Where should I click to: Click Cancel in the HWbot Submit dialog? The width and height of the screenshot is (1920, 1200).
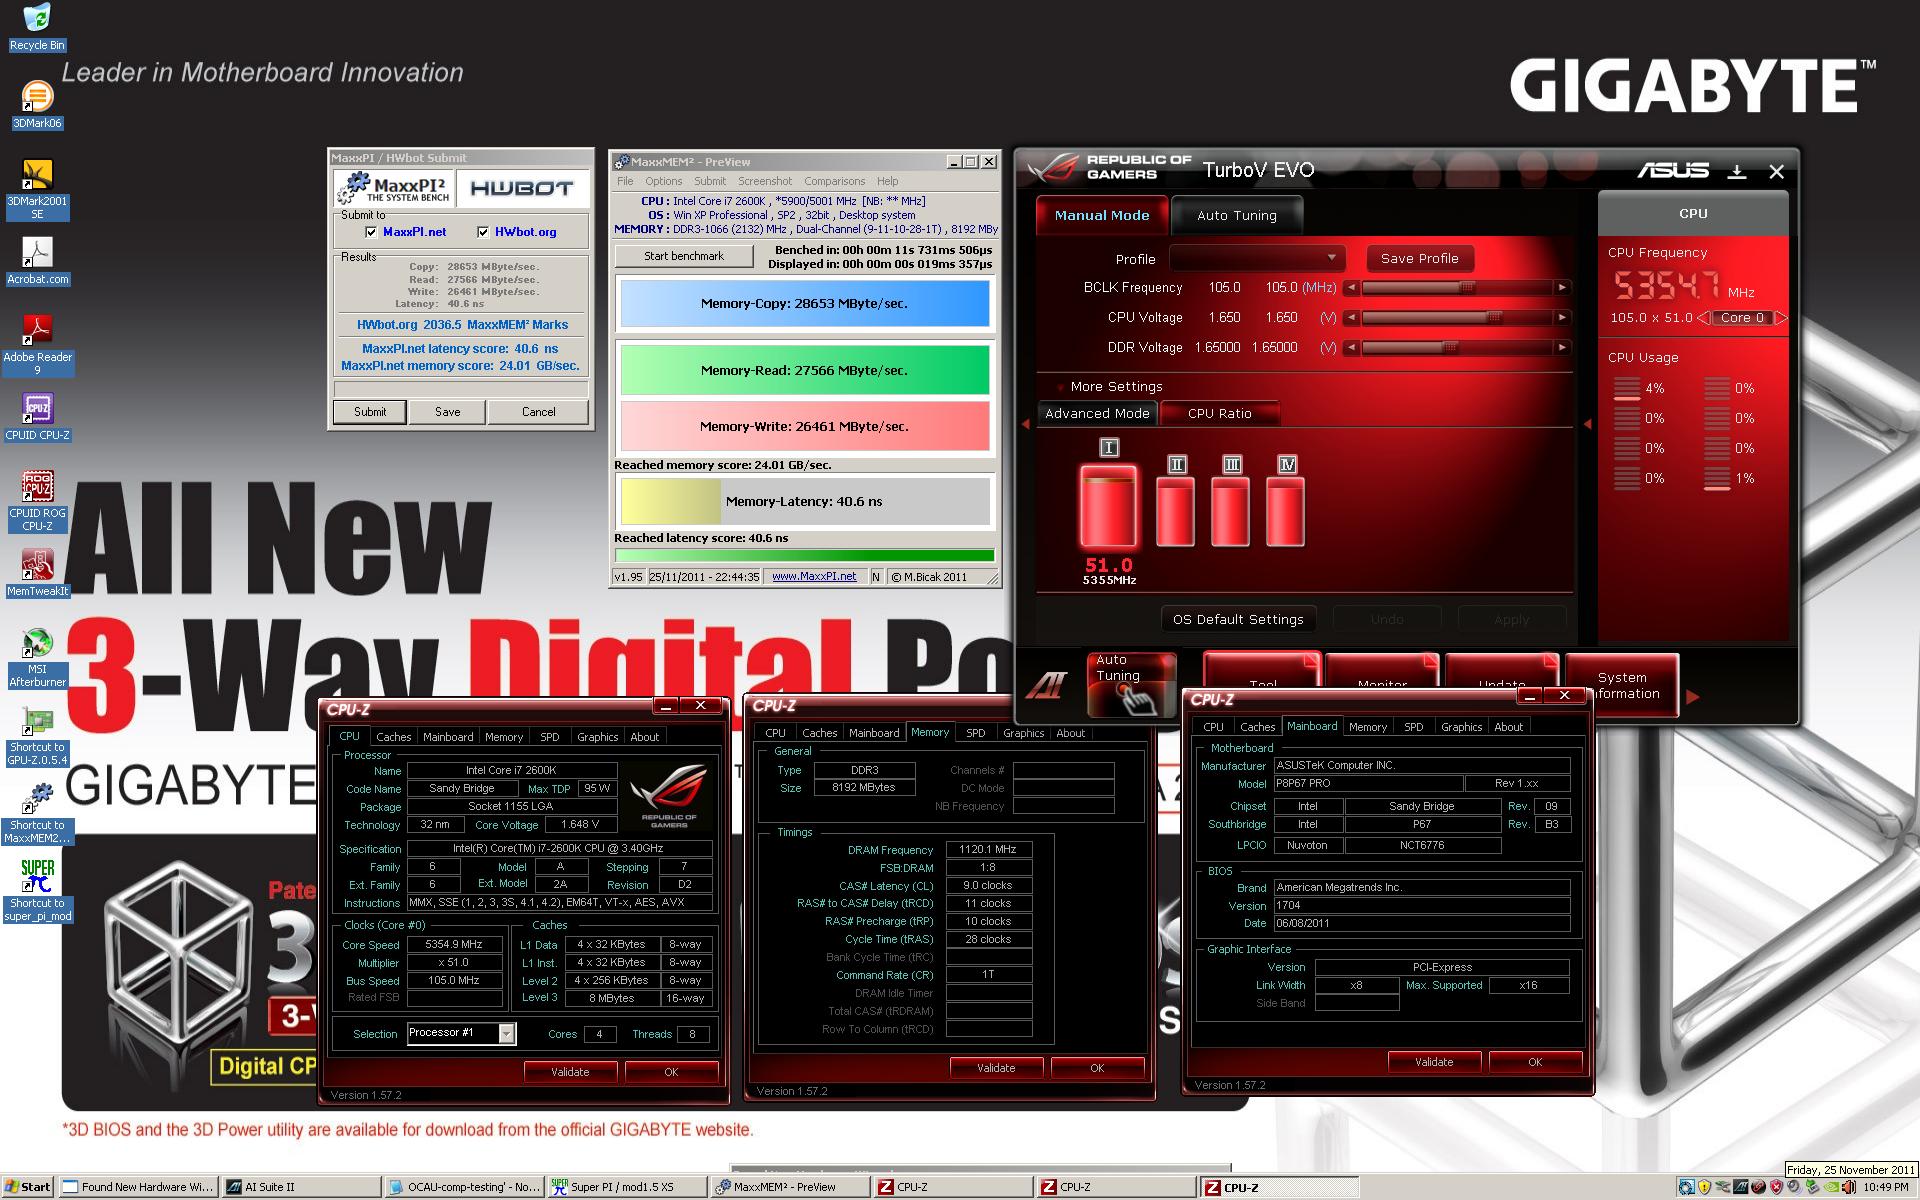coord(538,411)
